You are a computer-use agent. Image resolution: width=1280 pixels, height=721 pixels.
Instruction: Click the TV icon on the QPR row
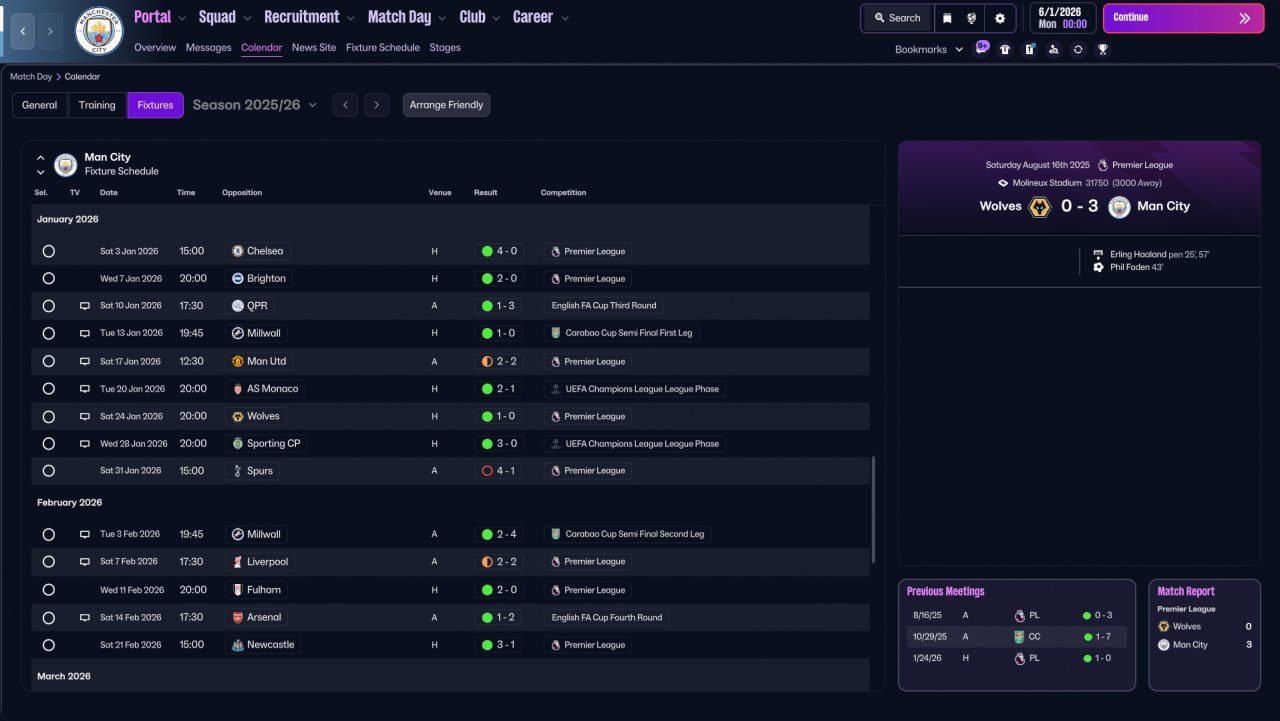coord(85,306)
